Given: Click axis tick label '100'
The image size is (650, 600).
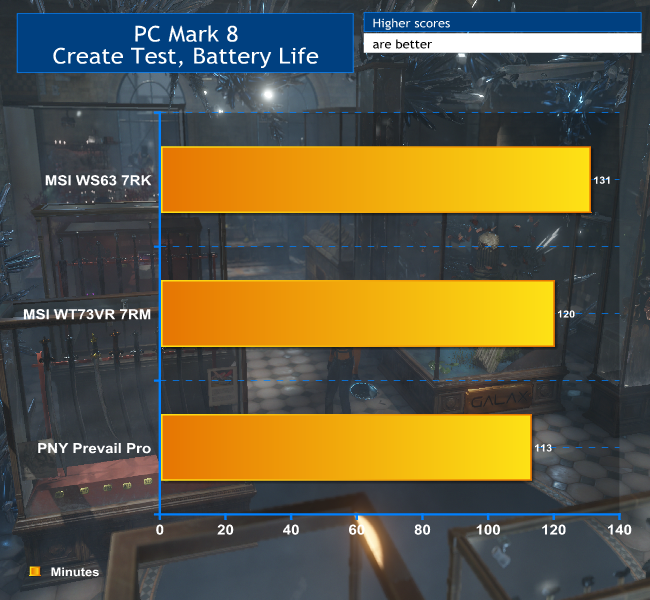Looking at the screenshot, I should pyautogui.click(x=488, y=530).
